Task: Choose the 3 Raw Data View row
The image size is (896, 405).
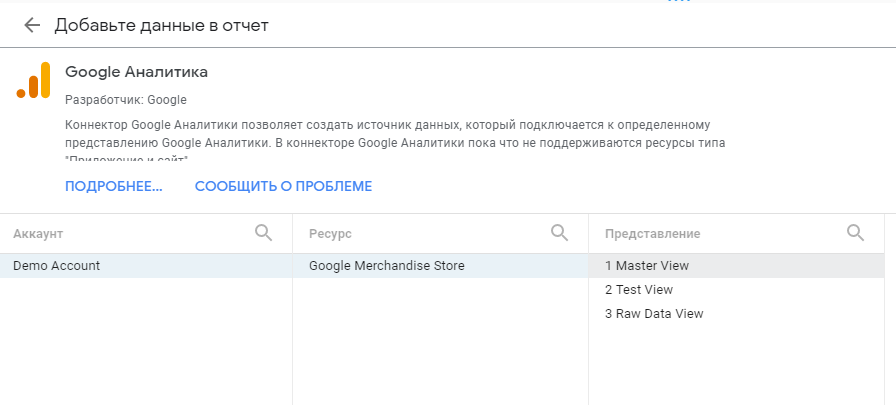Action: pyautogui.click(x=737, y=314)
